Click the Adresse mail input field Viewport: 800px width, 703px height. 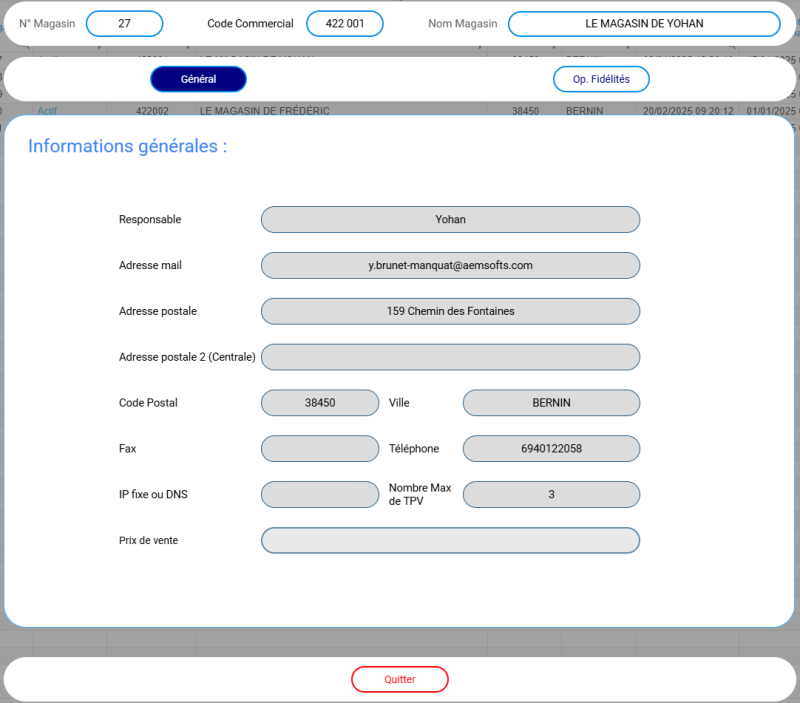point(450,265)
